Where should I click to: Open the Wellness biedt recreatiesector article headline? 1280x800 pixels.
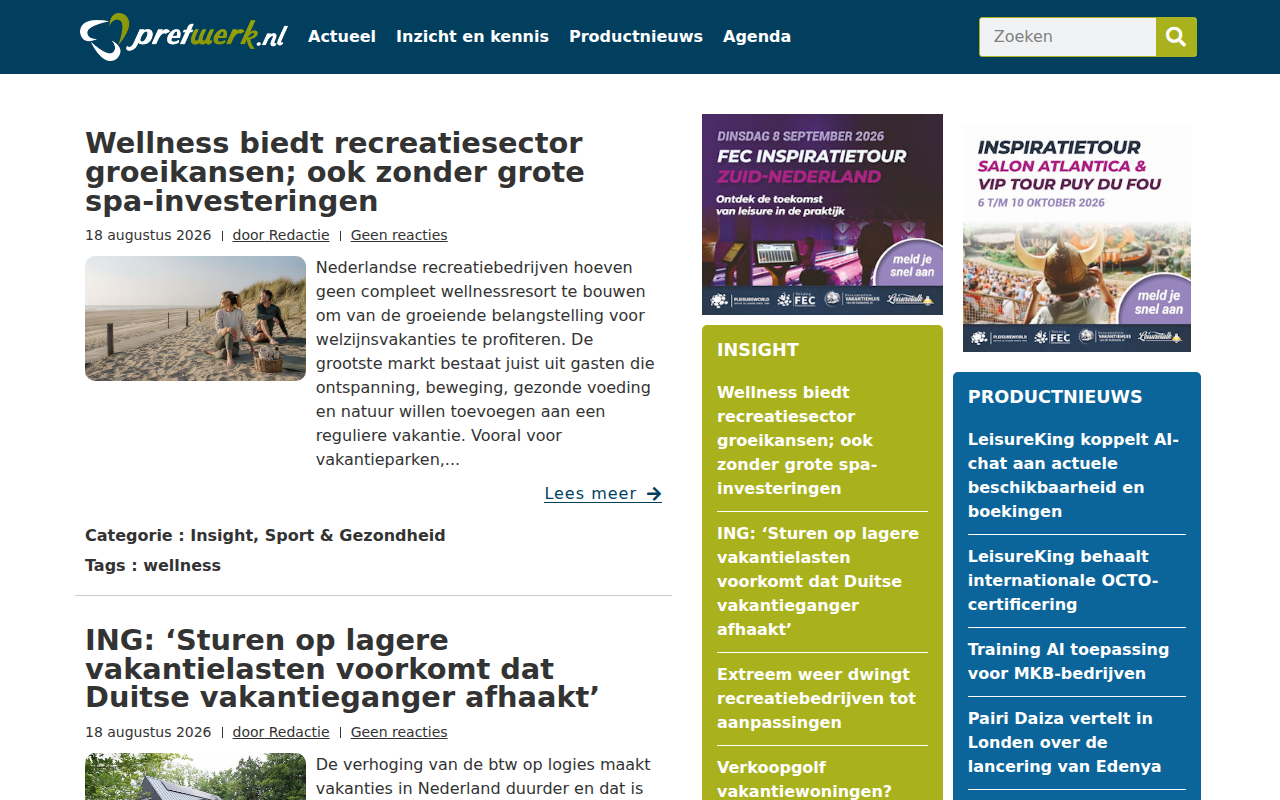[335, 172]
